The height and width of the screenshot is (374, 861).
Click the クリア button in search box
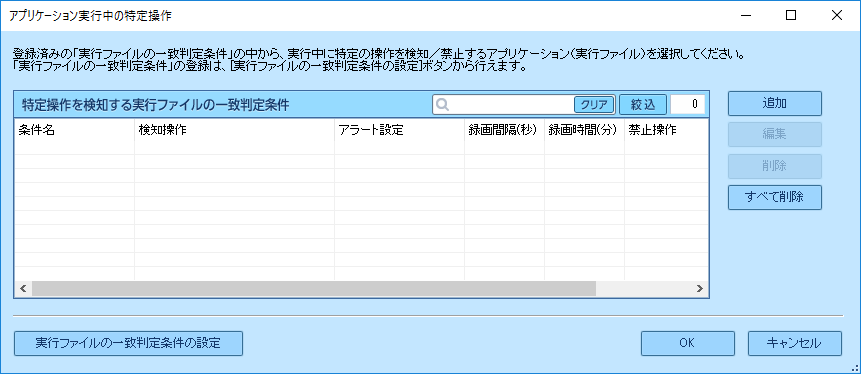[x=594, y=104]
